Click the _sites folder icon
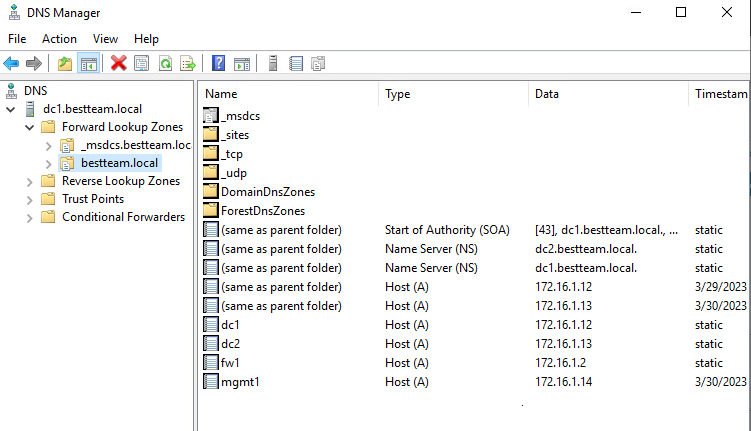751x431 pixels. click(211, 135)
